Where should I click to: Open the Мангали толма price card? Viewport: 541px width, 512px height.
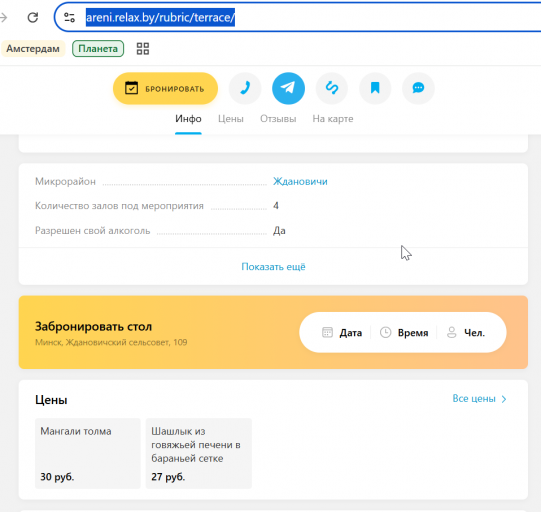pos(88,453)
